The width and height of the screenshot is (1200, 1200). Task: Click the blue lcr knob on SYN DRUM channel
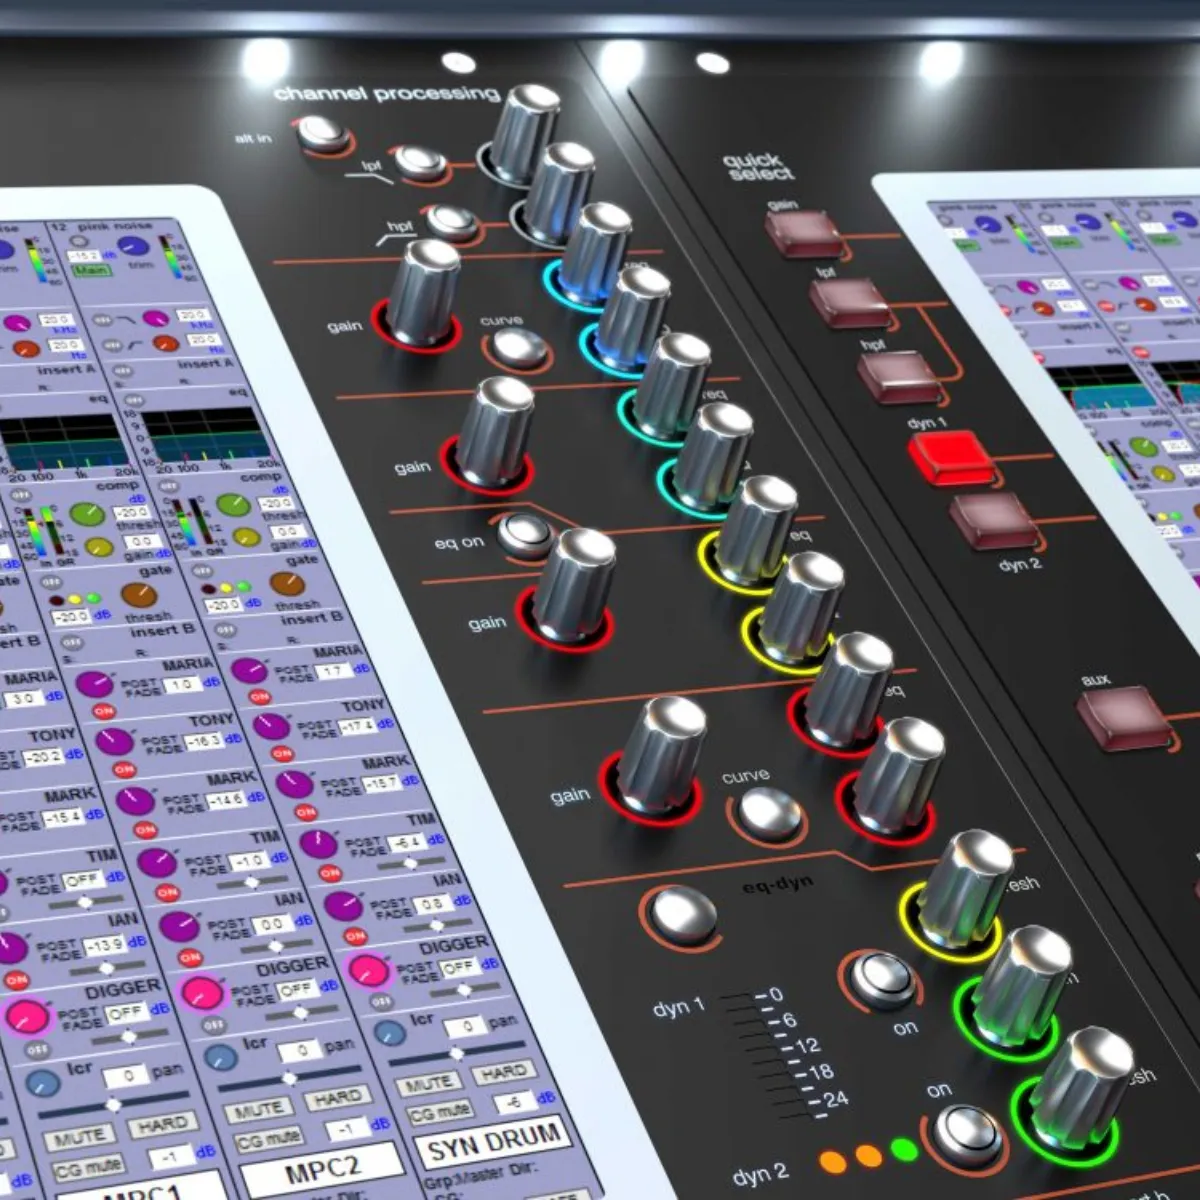[x=390, y=1033]
